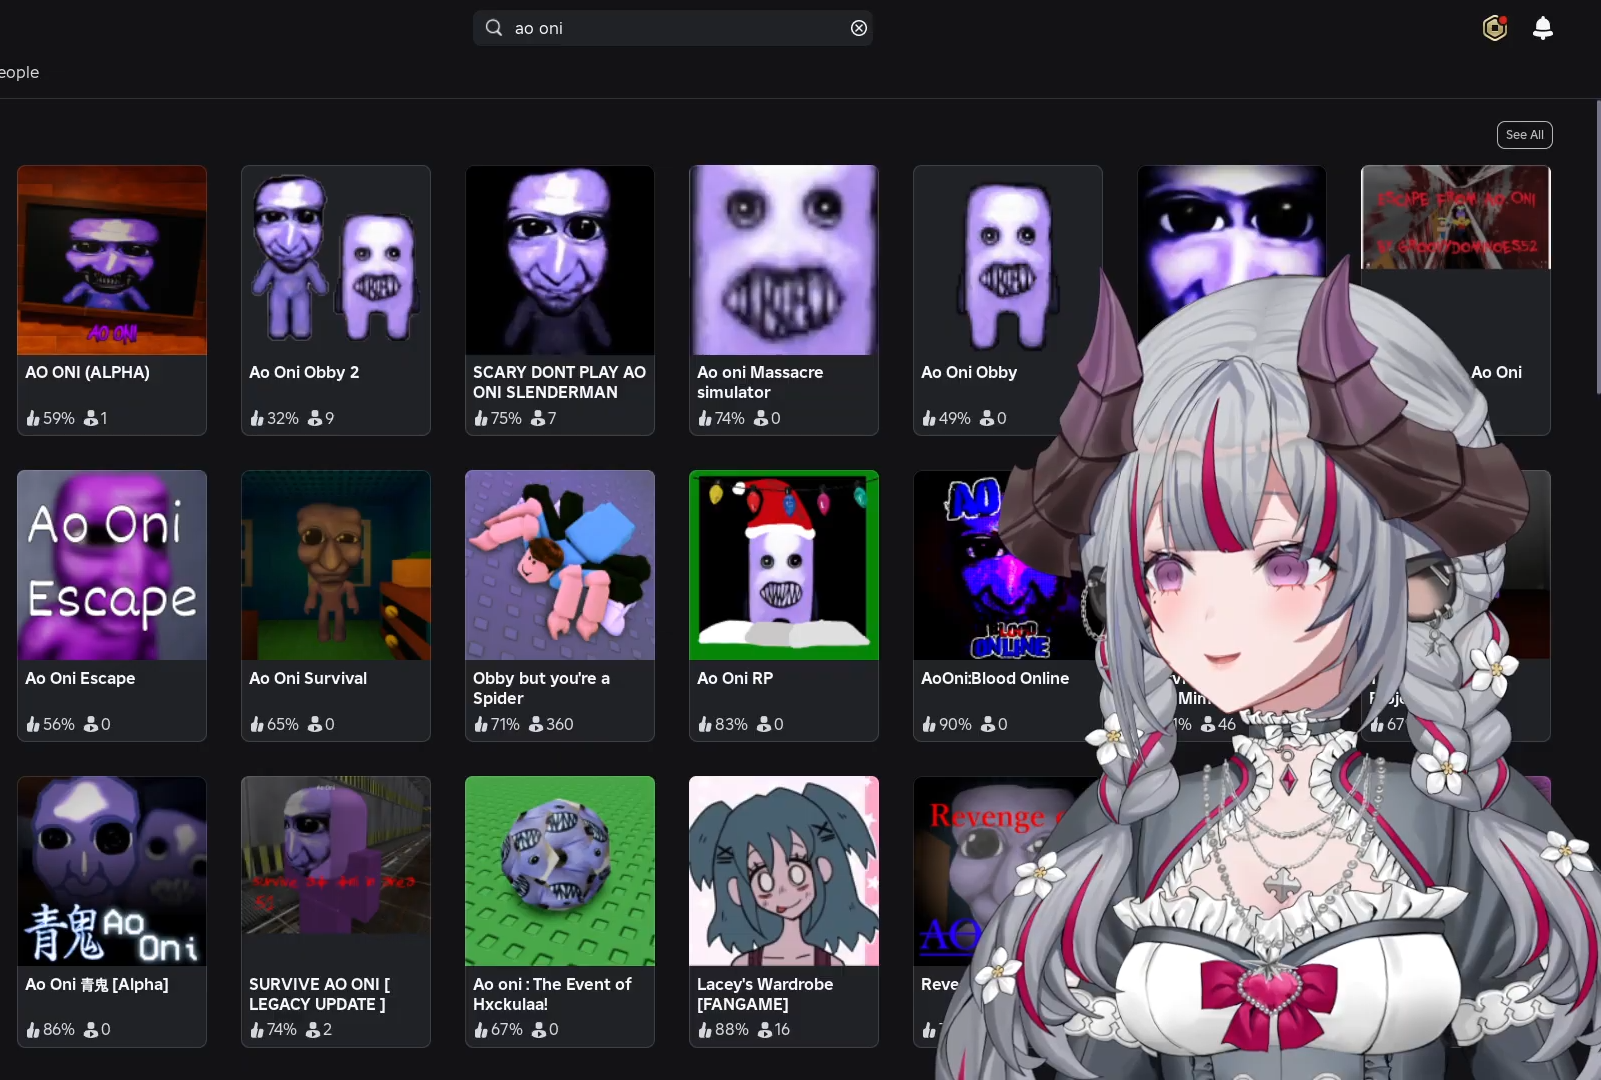Open the Ao Oni 青鬼 [Alpha] thumbnail

[112, 871]
